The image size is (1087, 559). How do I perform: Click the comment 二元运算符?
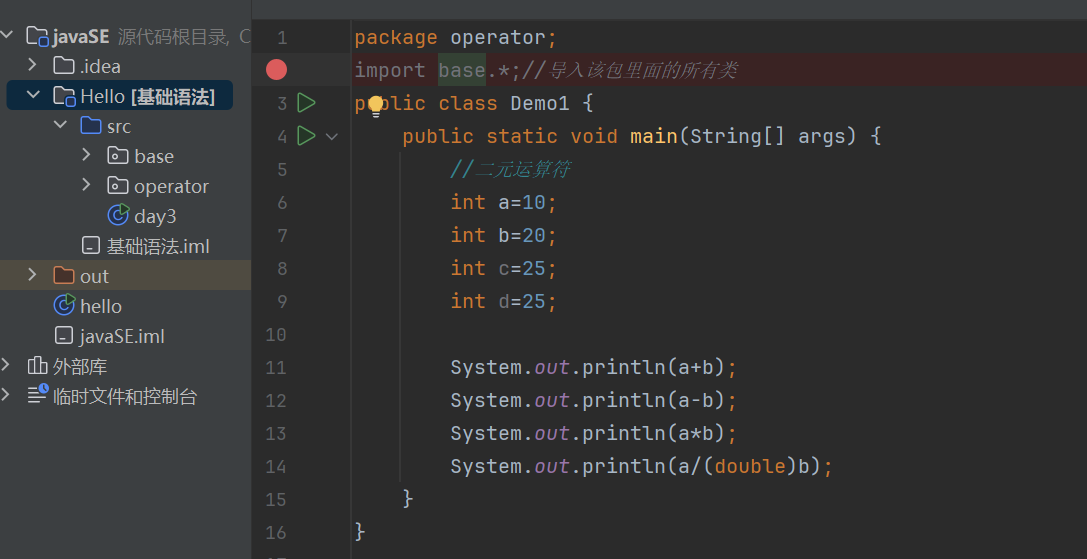tap(522, 169)
